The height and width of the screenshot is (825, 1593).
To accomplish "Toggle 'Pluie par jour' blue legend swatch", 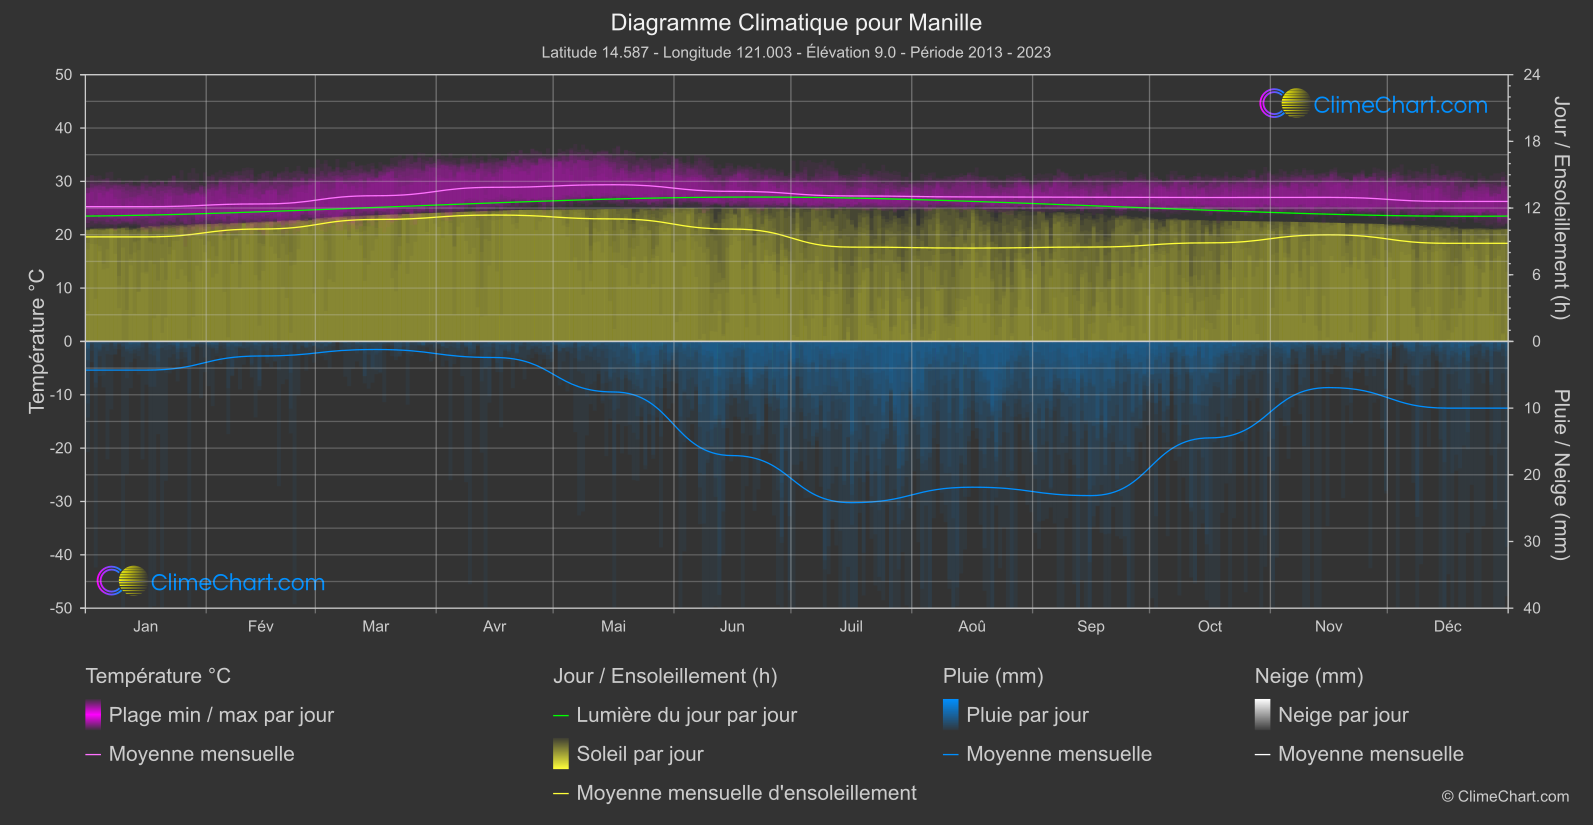I will (951, 715).
